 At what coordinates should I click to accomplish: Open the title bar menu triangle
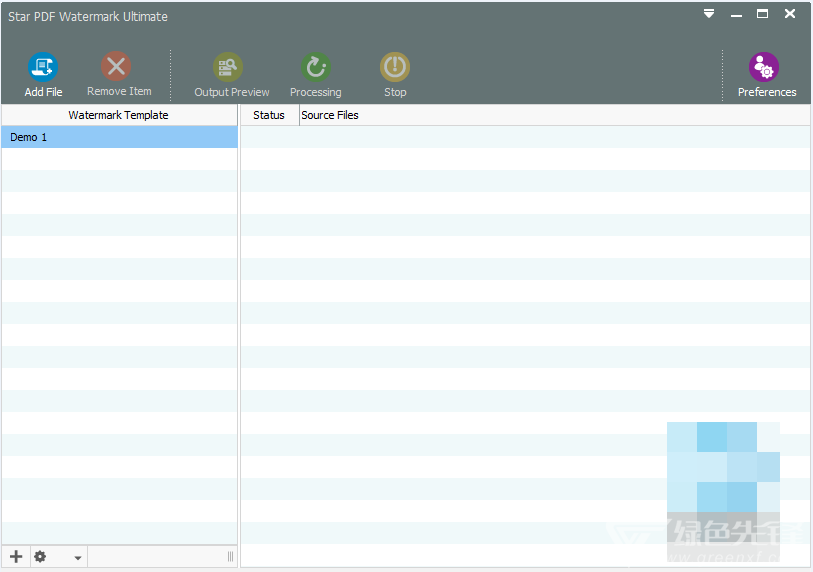709,13
